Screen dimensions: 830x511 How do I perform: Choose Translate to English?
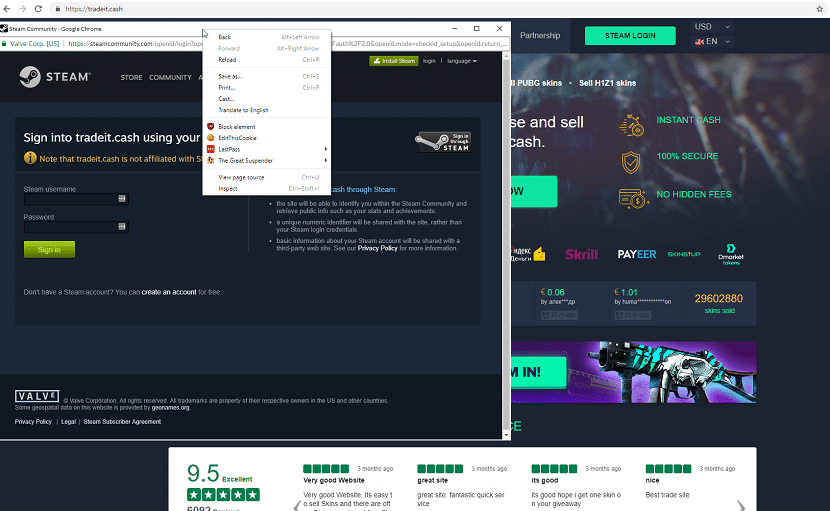pos(267,110)
